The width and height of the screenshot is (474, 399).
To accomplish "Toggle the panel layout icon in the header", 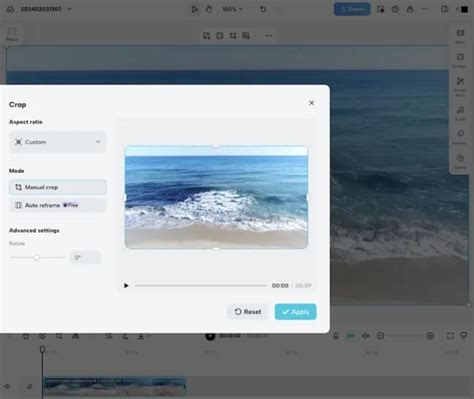I will pyautogui.click(x=445, y=9).
